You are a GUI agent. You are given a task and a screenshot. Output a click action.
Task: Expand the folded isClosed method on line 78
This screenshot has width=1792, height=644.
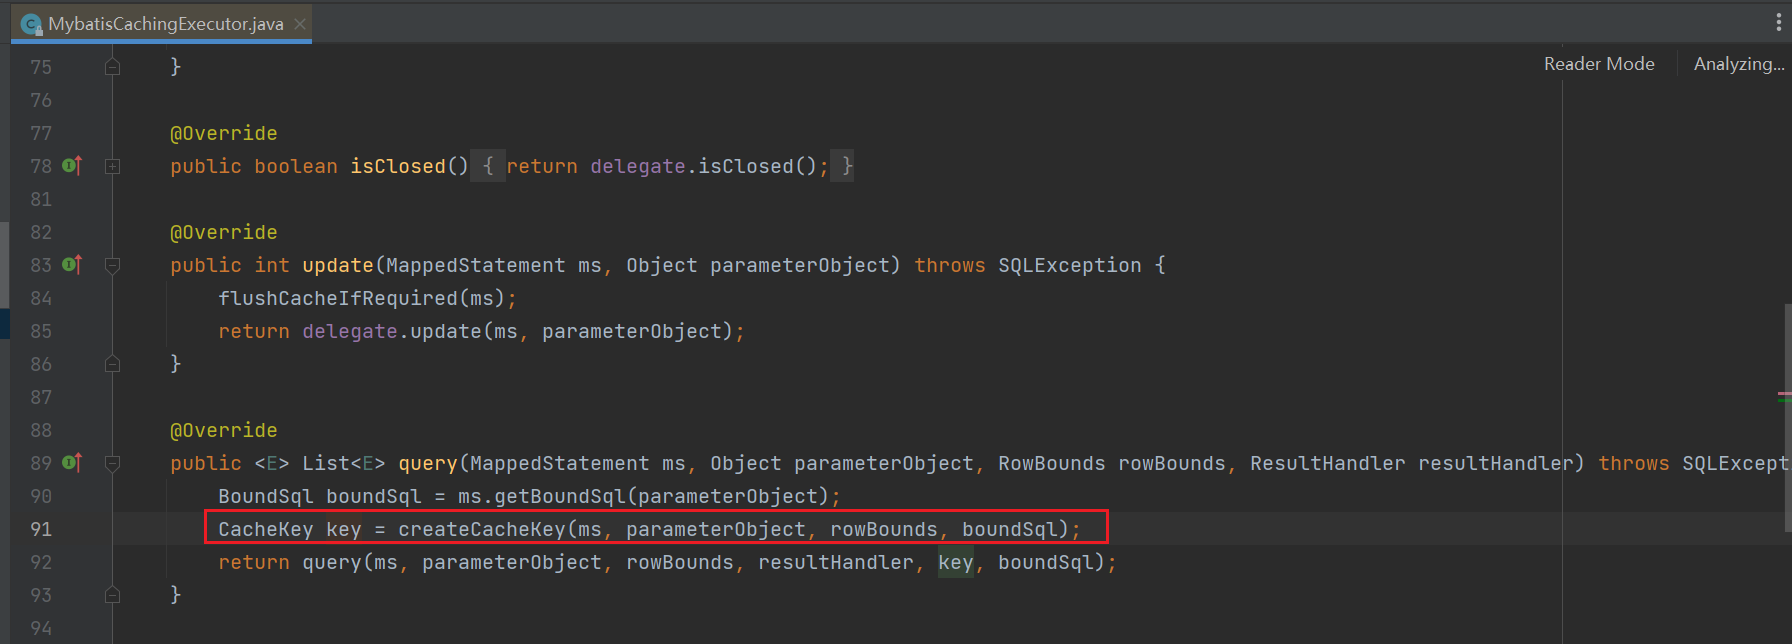coord(112,166)
